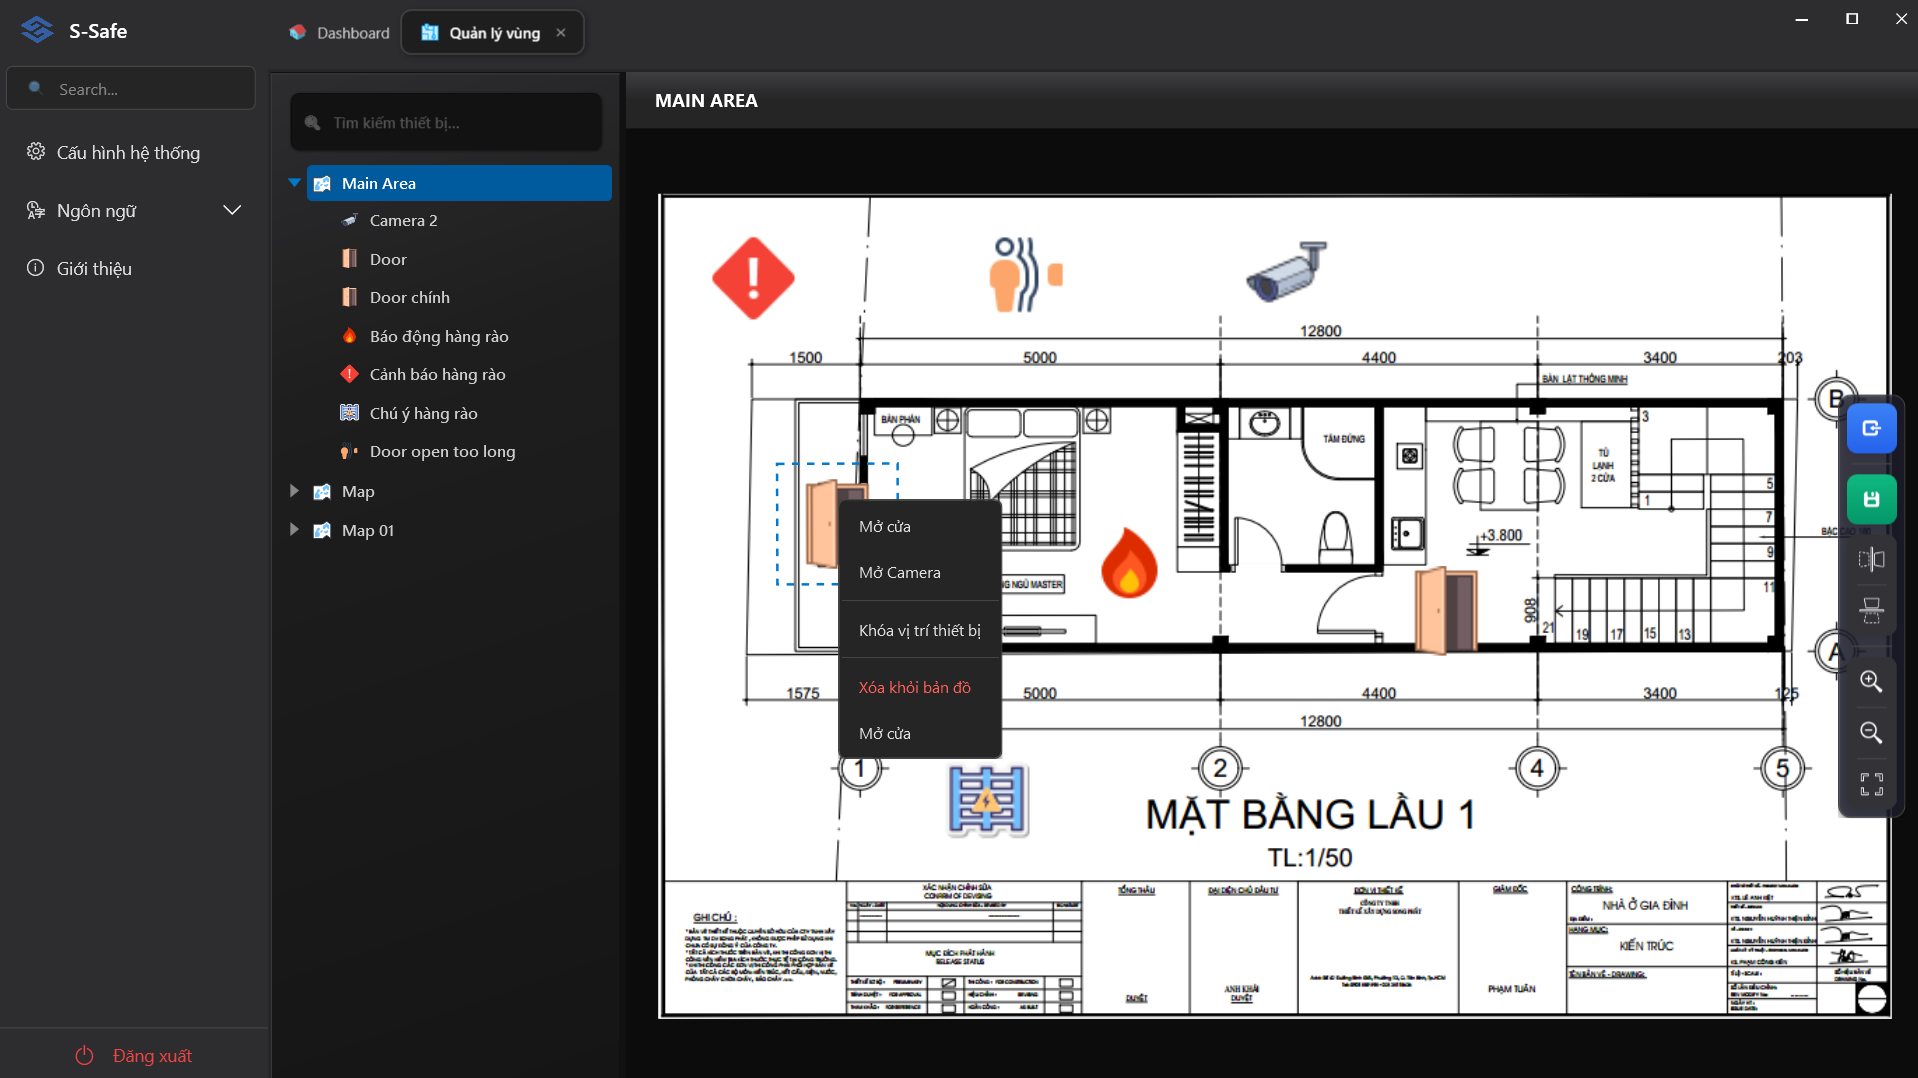This screenshot has height=1078, width=1918.
Task: Toggle fullscreen map view
Action: [x=1871, y=784]
